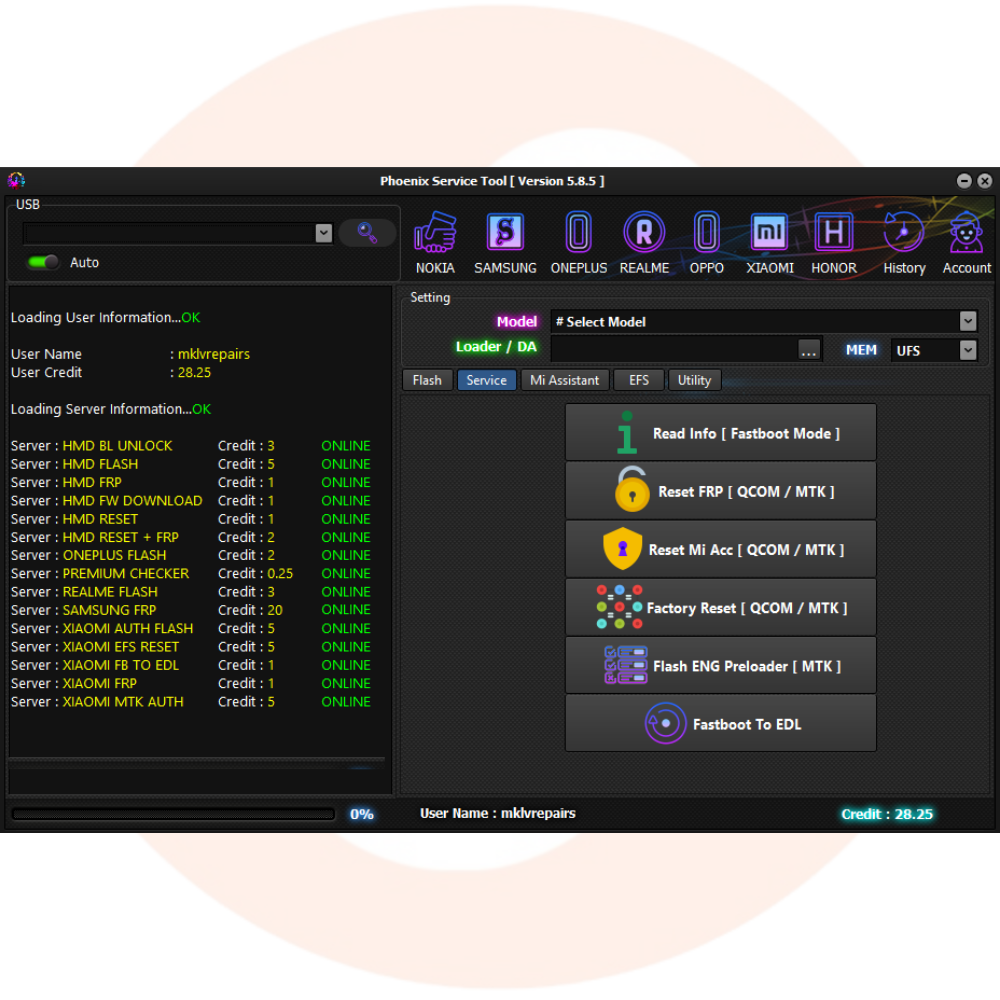Open the HONOR brand section
This screenshot has width=1000, height=1000.
[834, 243]
